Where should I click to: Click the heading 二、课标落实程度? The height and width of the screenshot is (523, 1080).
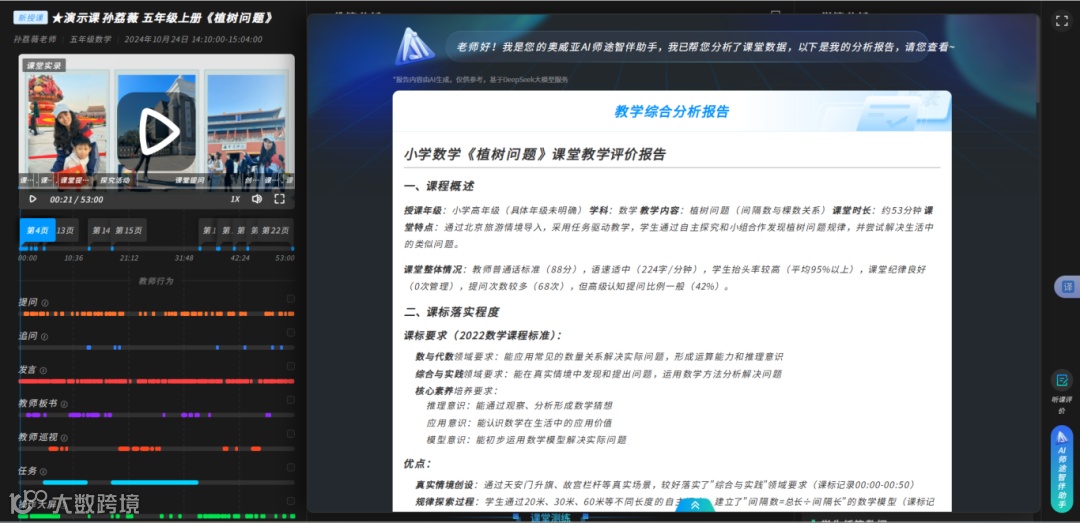pyautogui.click(x=451, y=312)
